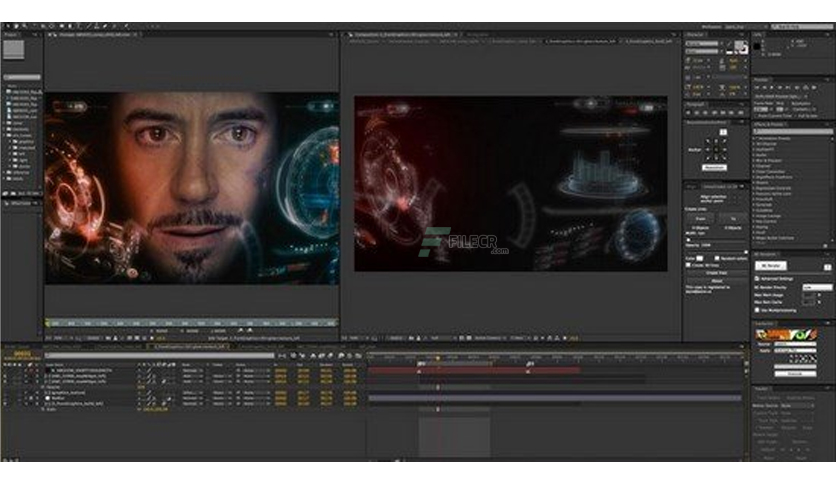Open BG Render Priority dropdown
The height and width of the screenshot is (484, 836).
coord(818,287)
